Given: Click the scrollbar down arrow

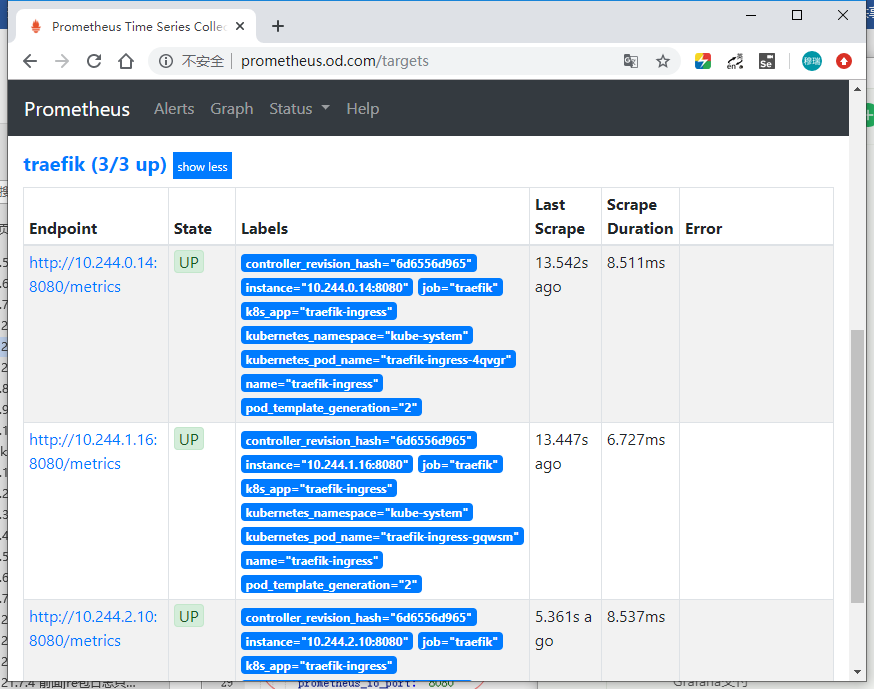Looking at the screenshot, I should click(x=857, y=672).
